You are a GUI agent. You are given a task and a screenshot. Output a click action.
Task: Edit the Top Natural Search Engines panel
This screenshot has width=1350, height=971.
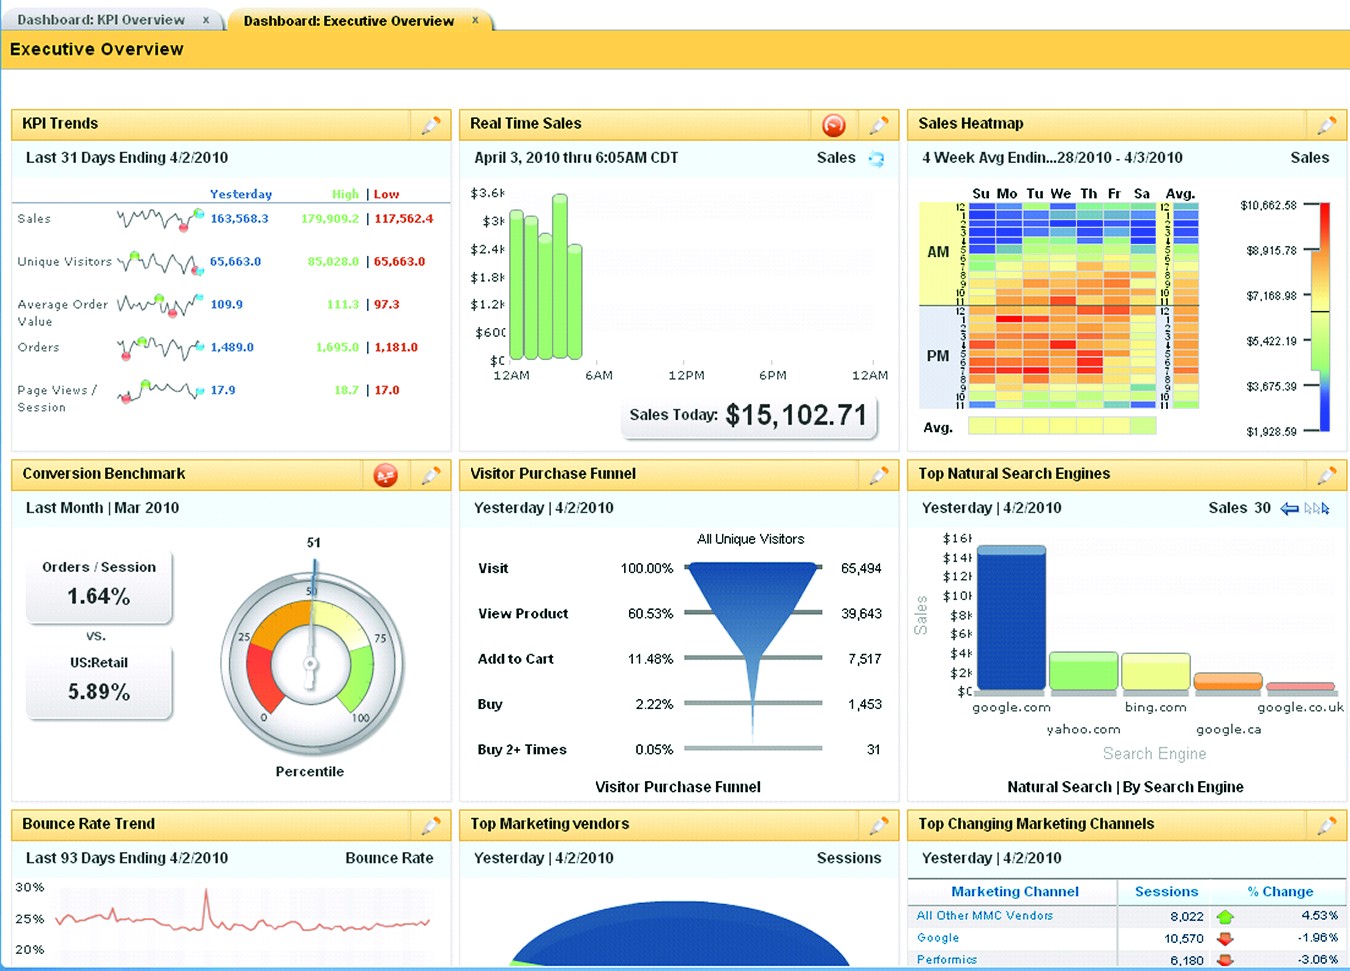tap(1327, 475)
